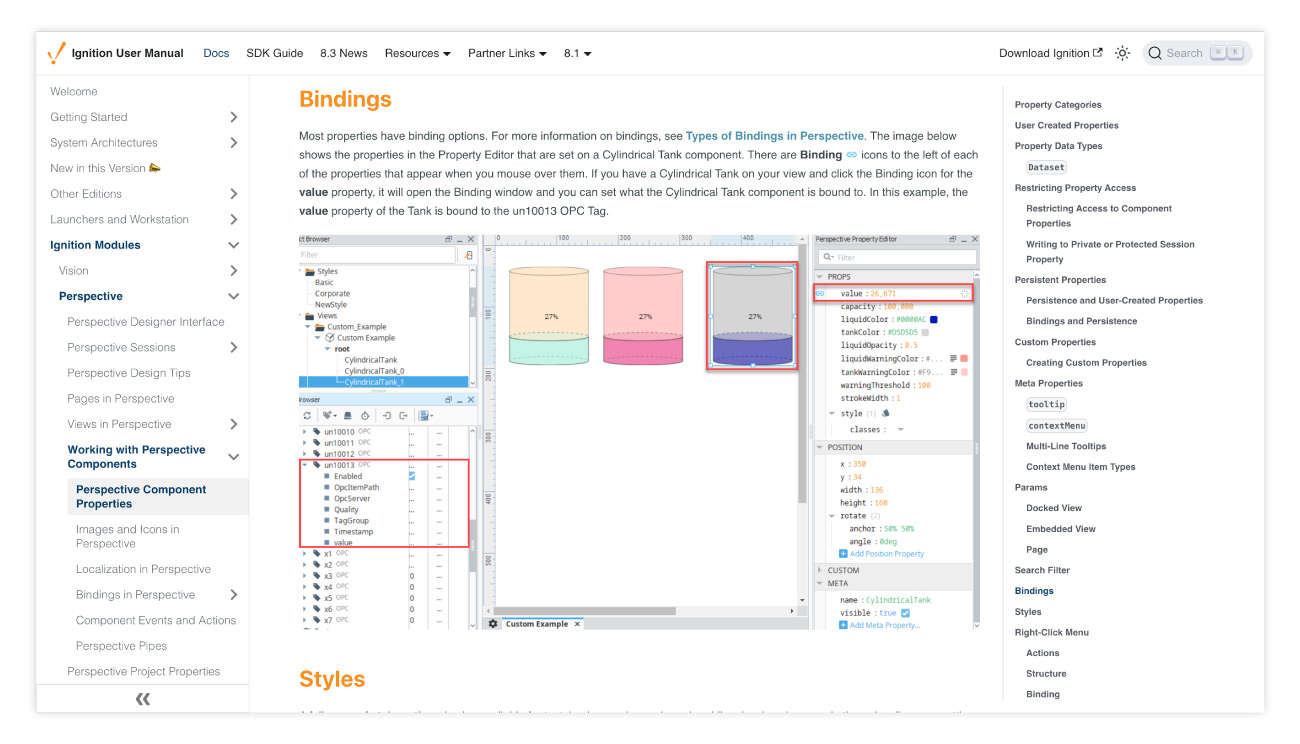Open the Docs tab in the navbar
The image size is (1300, 744).
tap(216, 53)
